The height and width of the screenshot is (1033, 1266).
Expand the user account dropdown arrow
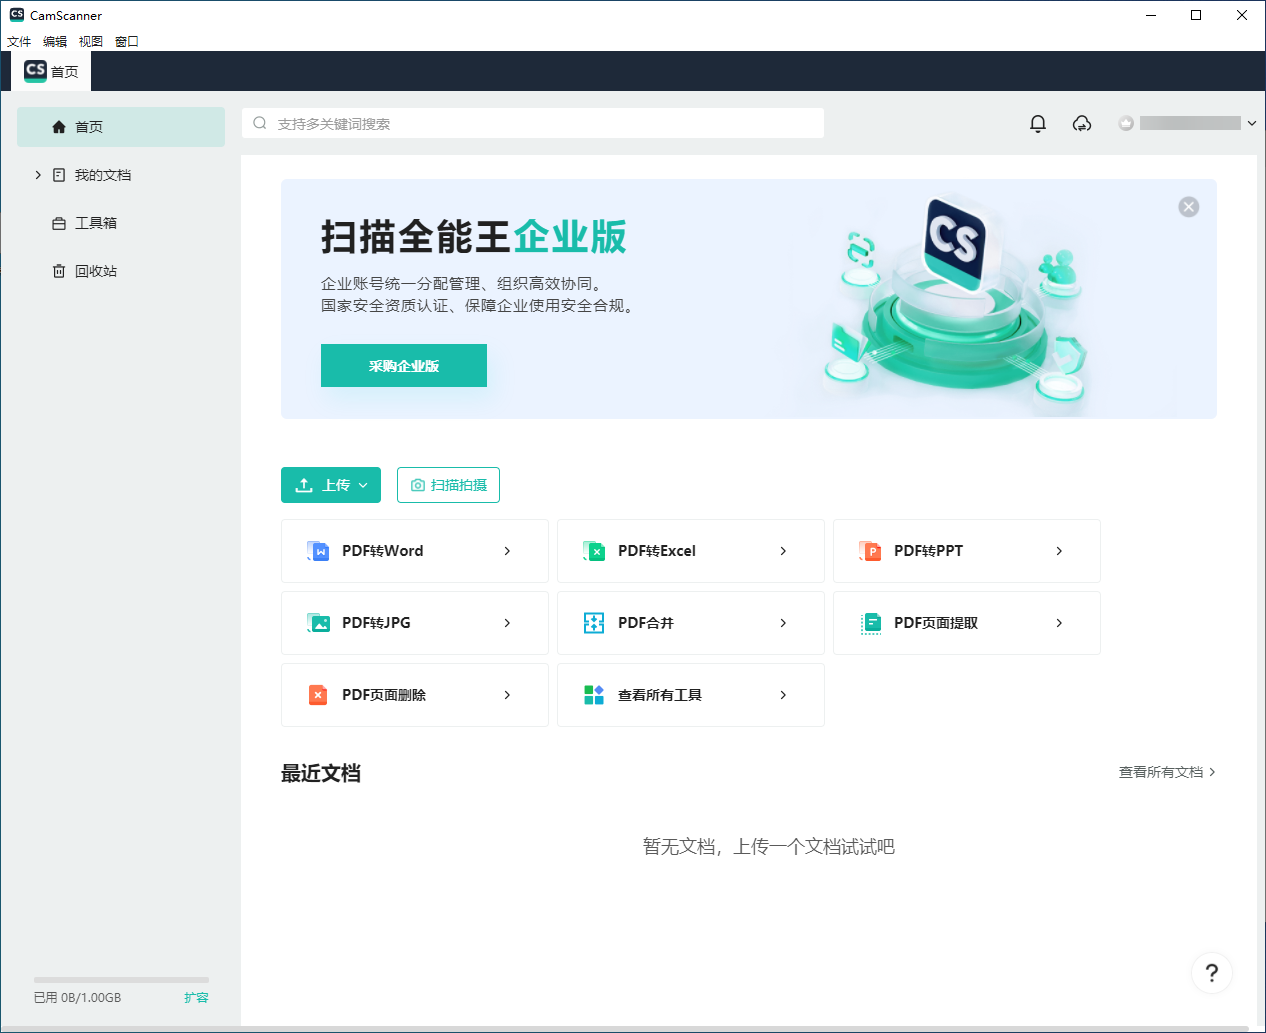click(x=1251, y=123)
